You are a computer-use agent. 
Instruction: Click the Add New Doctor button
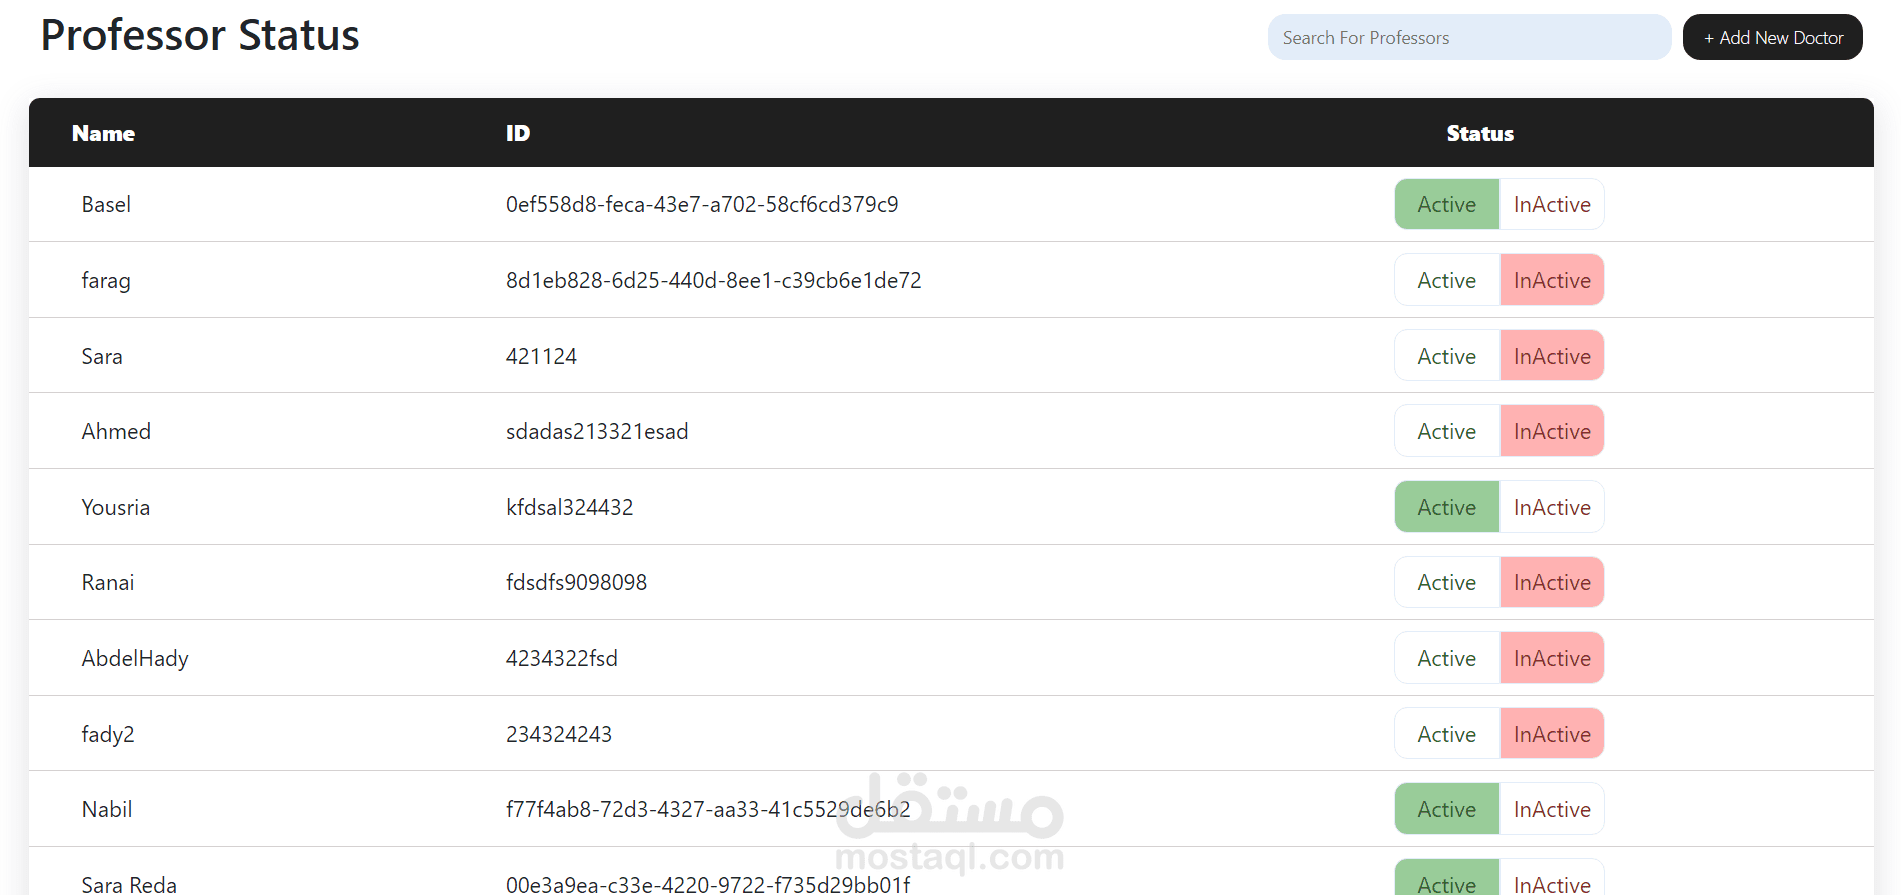pos(1772,37)
